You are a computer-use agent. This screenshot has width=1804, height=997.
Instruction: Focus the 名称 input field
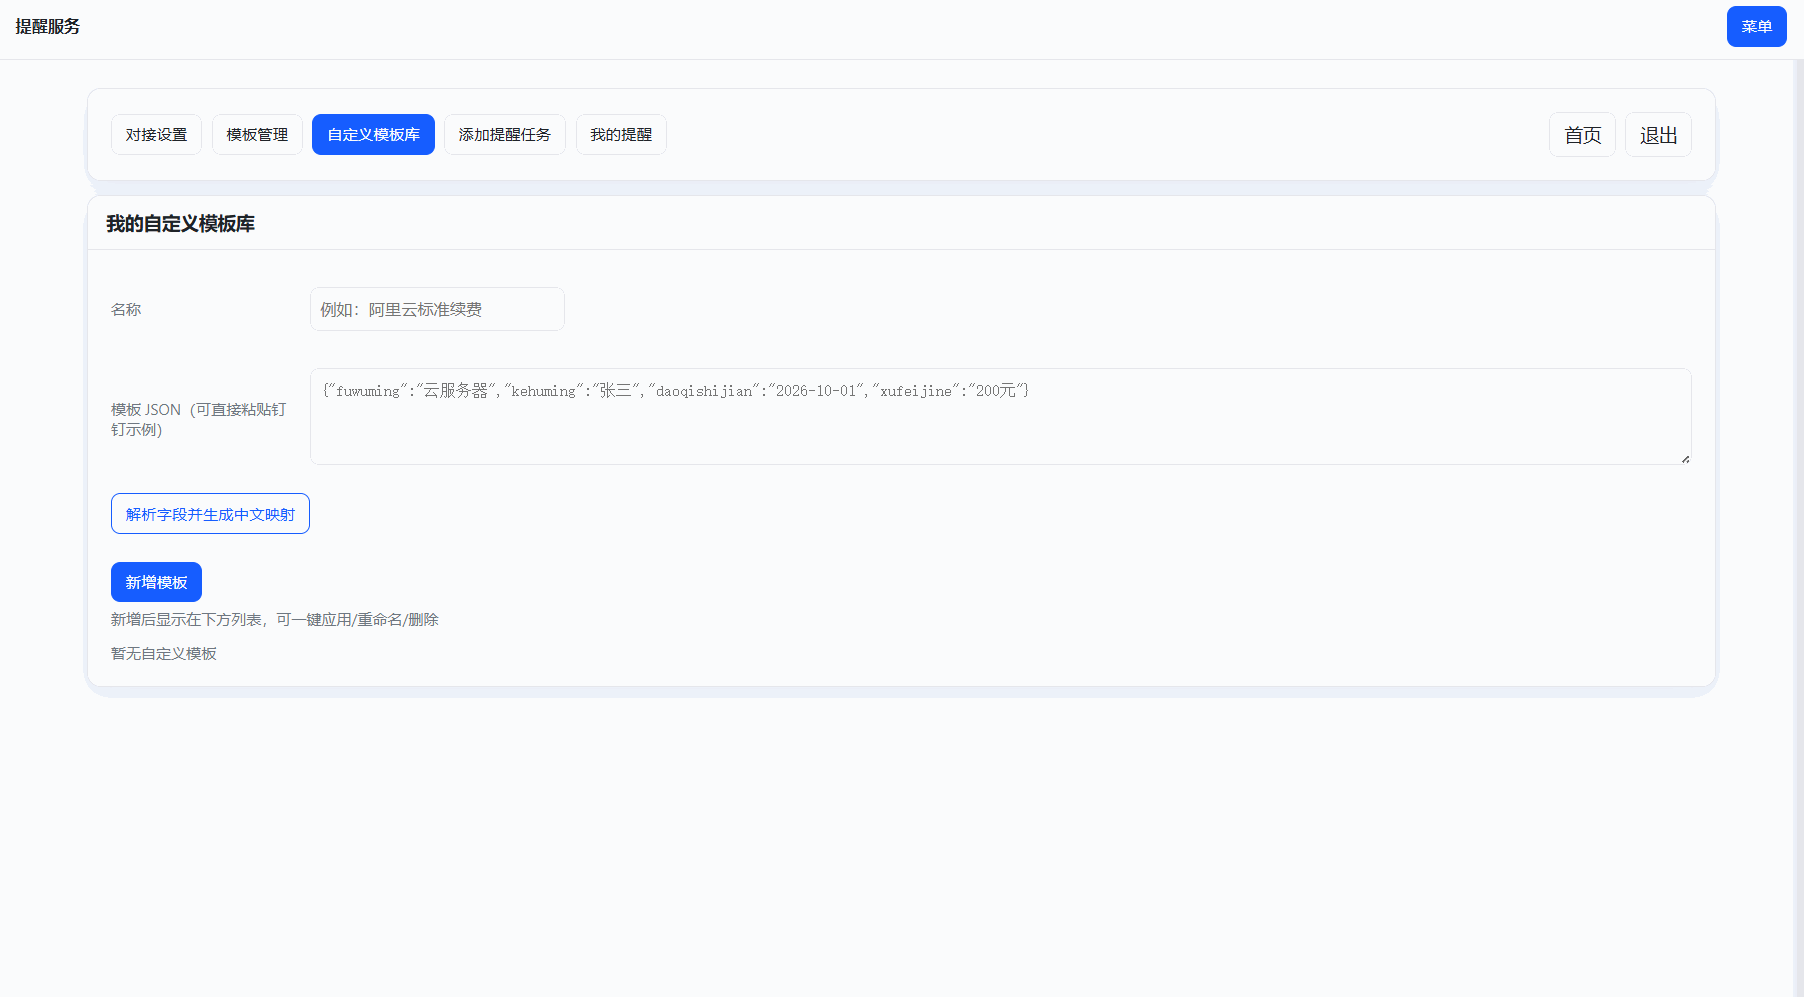pyautogui.click(x=437, y=309)
